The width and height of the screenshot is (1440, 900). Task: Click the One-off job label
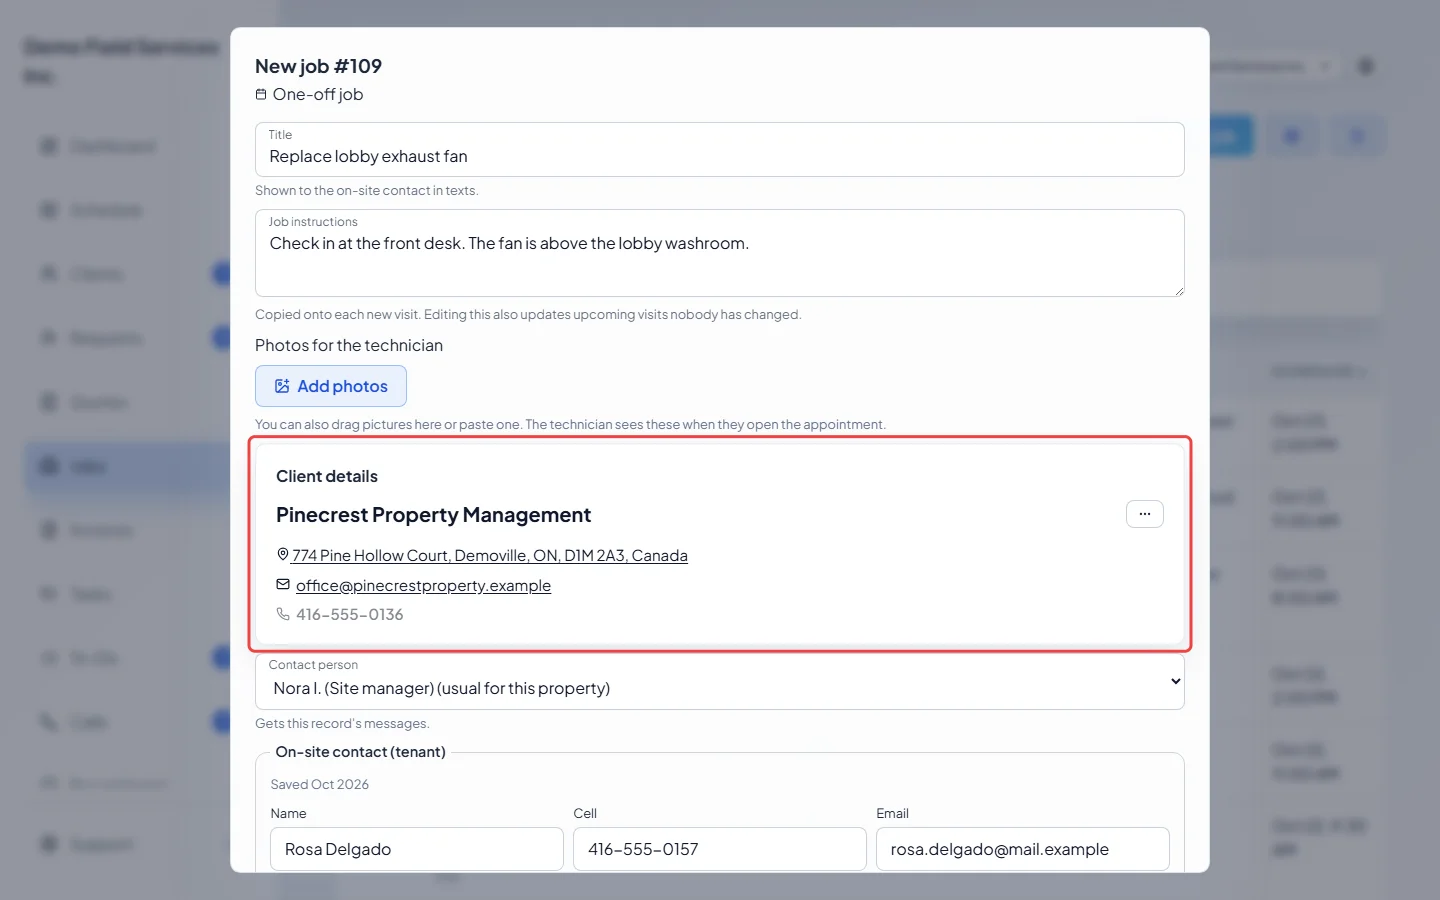tap(318, 95)
